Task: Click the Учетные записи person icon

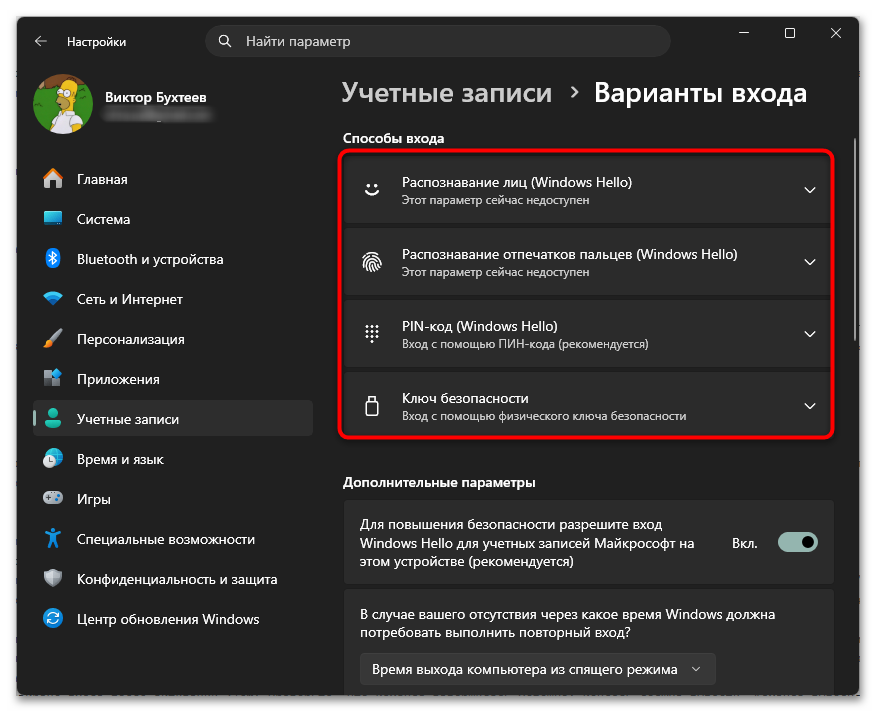Action: tap(53, 418)
